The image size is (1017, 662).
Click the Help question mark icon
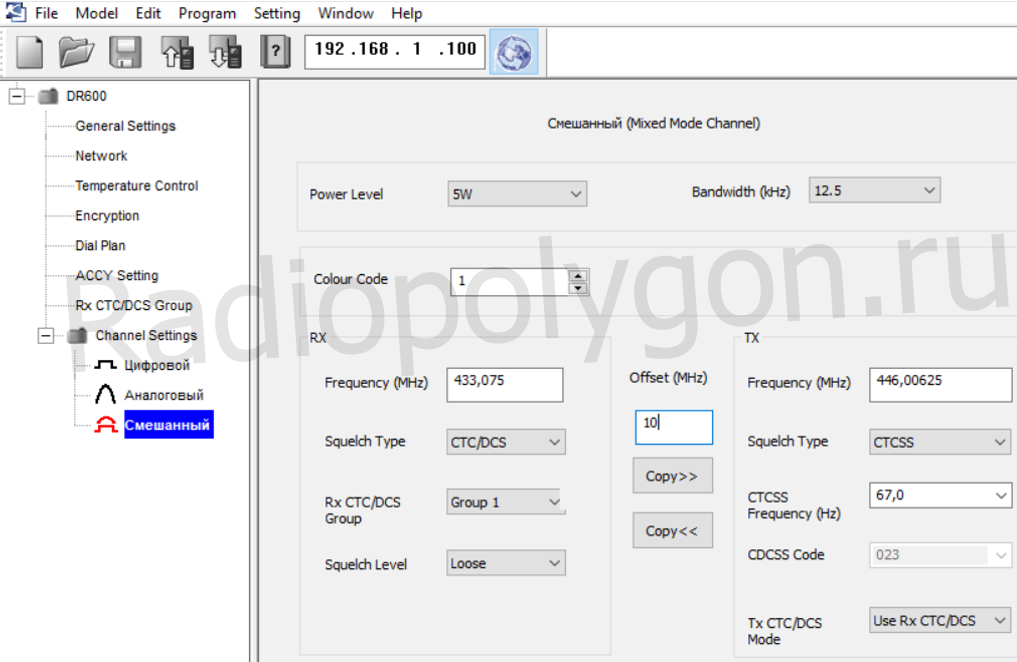coord(274,51)
